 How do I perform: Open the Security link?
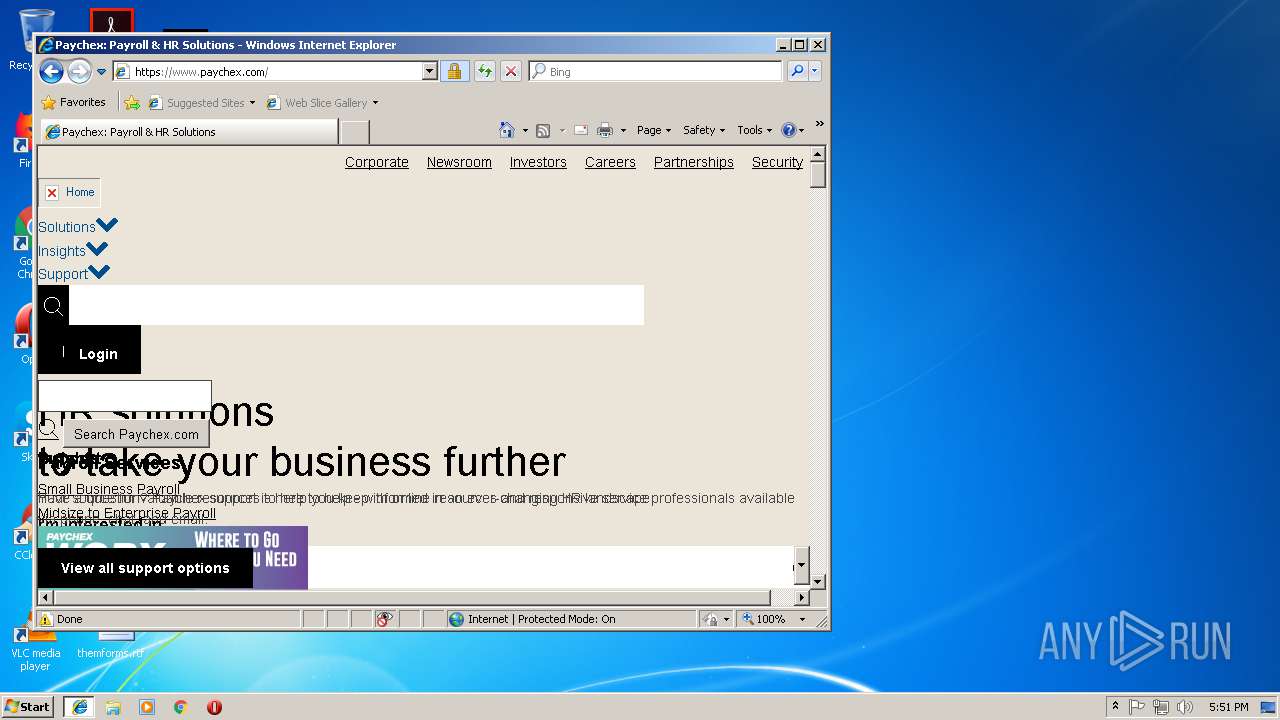(777, 162)
